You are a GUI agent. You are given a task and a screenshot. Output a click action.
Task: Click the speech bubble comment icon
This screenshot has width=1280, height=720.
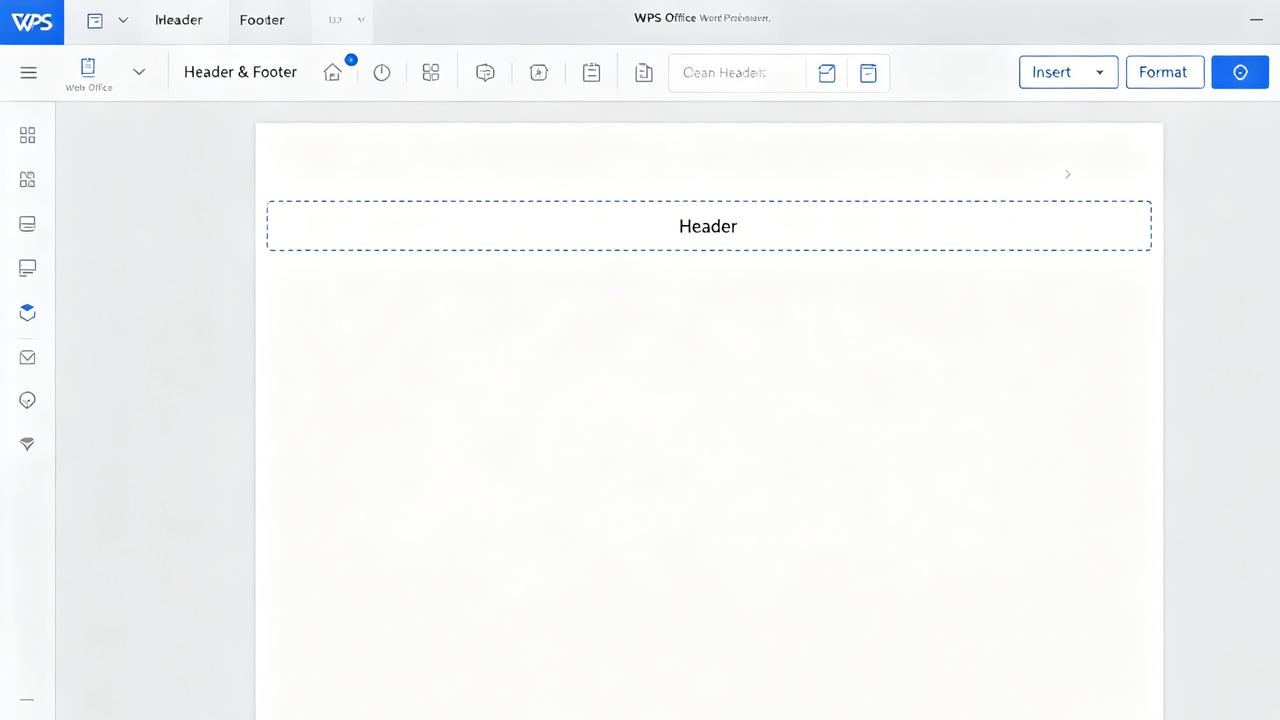485,72
